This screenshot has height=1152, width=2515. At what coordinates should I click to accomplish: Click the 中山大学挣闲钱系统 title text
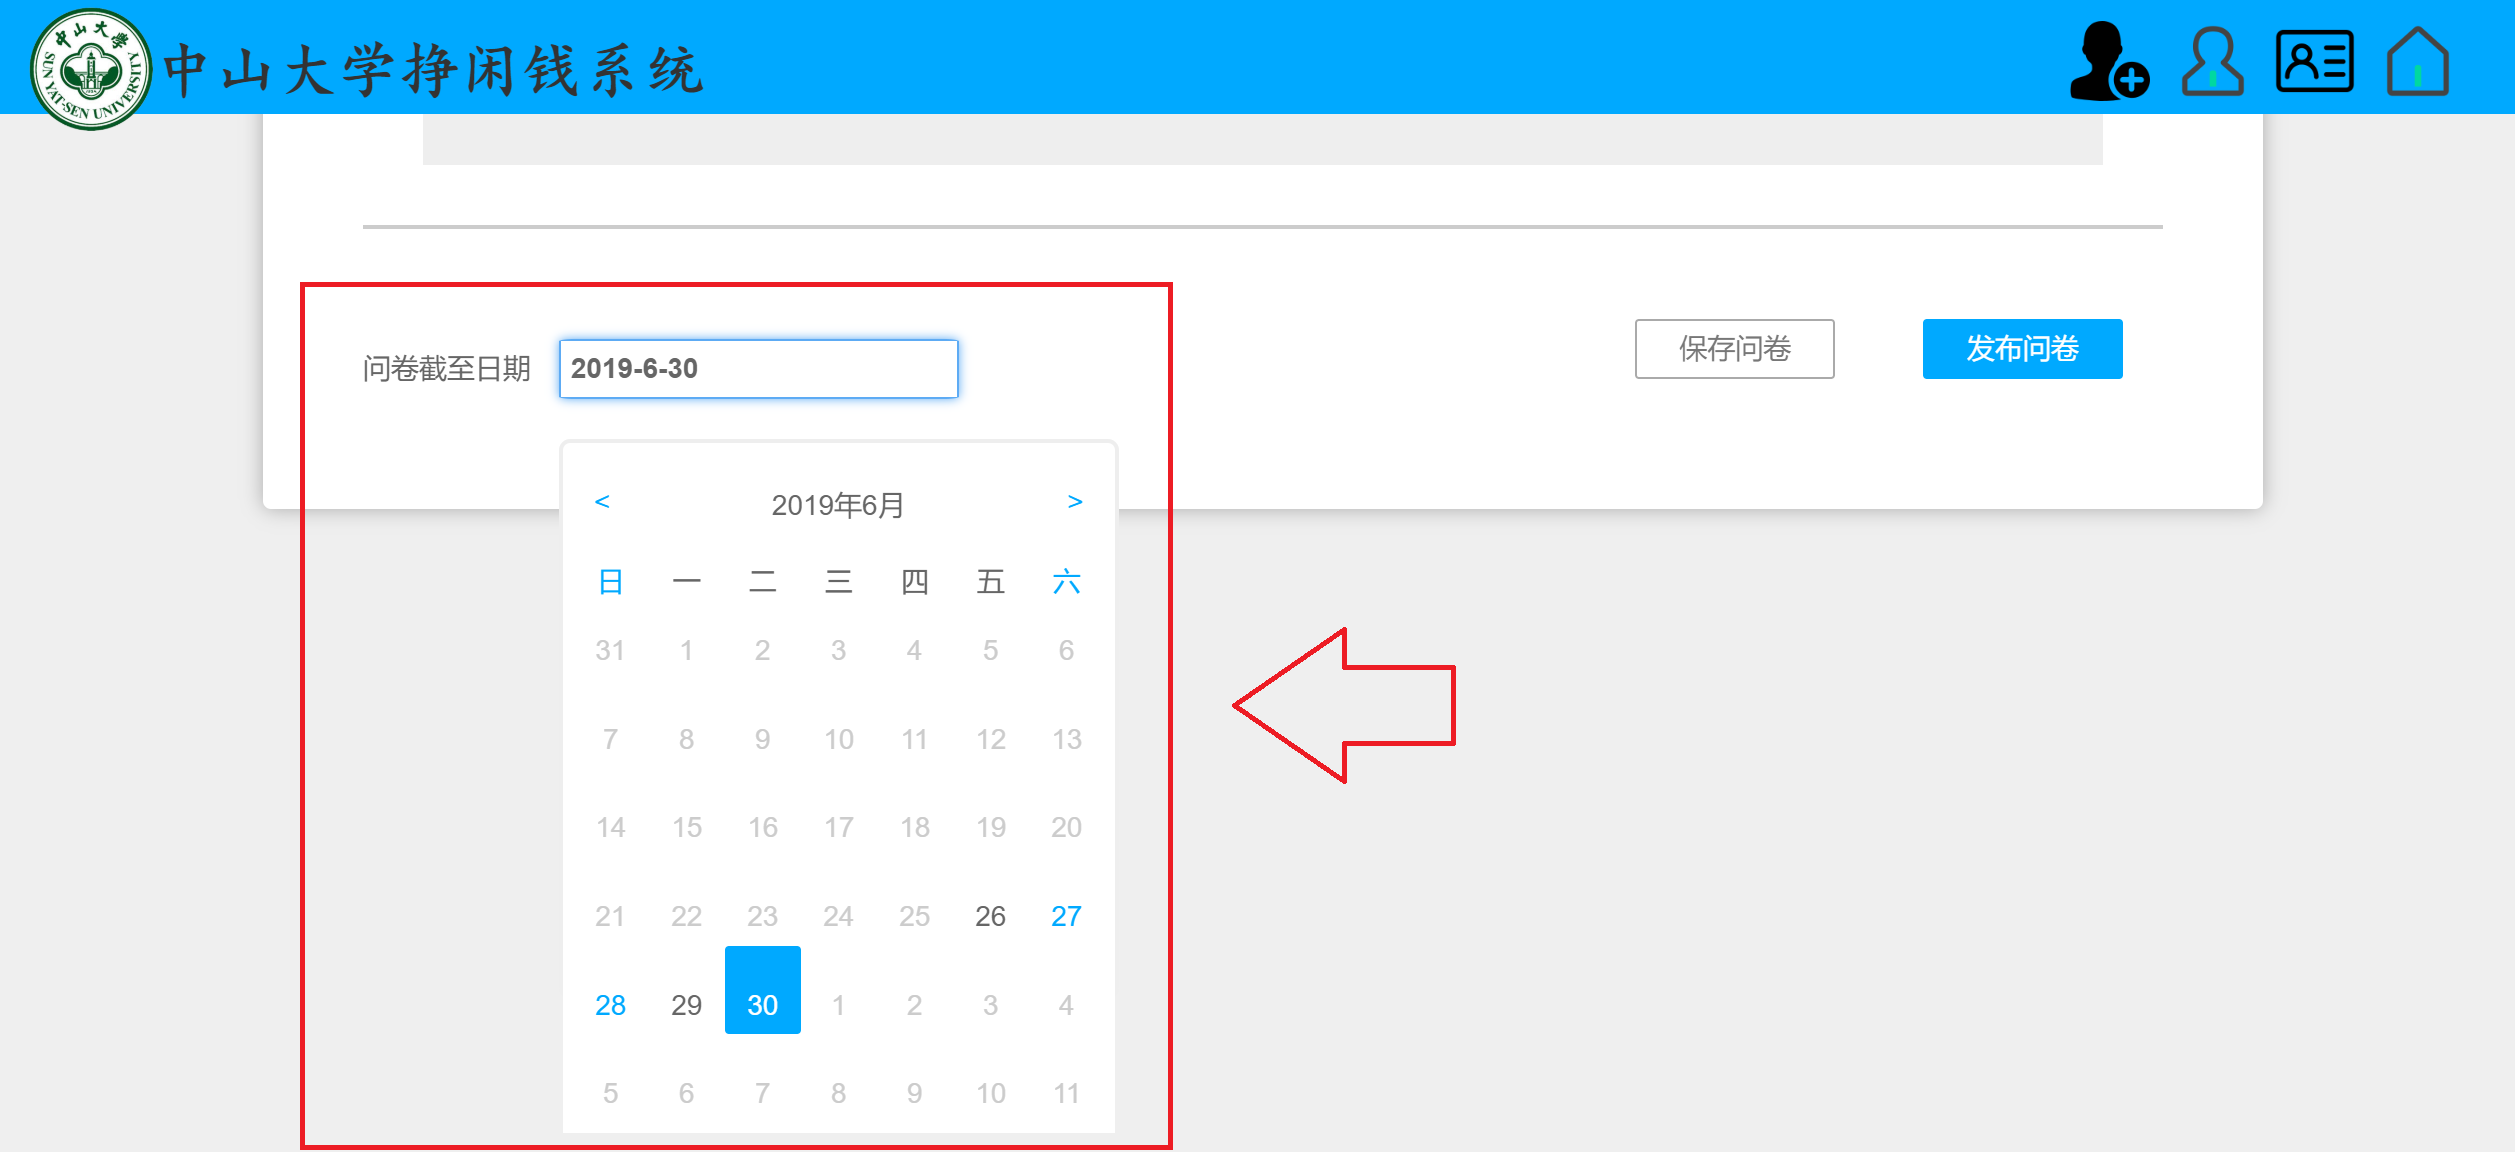point(434,70)
